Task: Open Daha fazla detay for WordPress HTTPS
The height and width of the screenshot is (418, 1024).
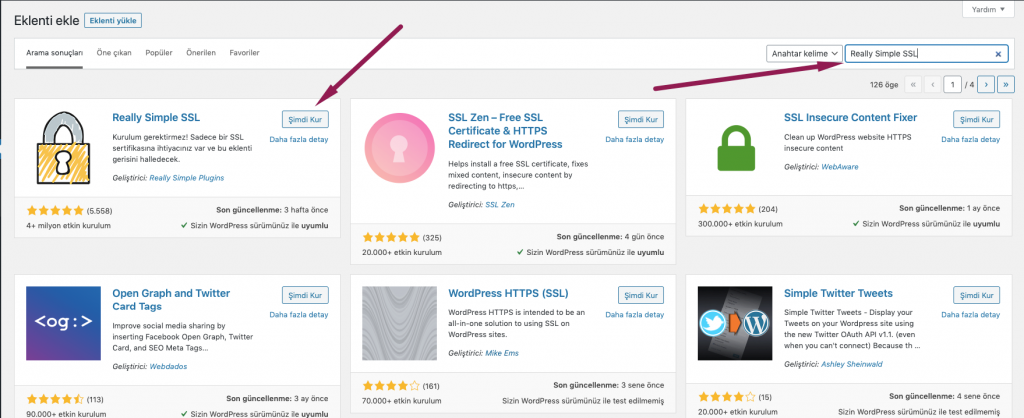Action: (635, 314)
